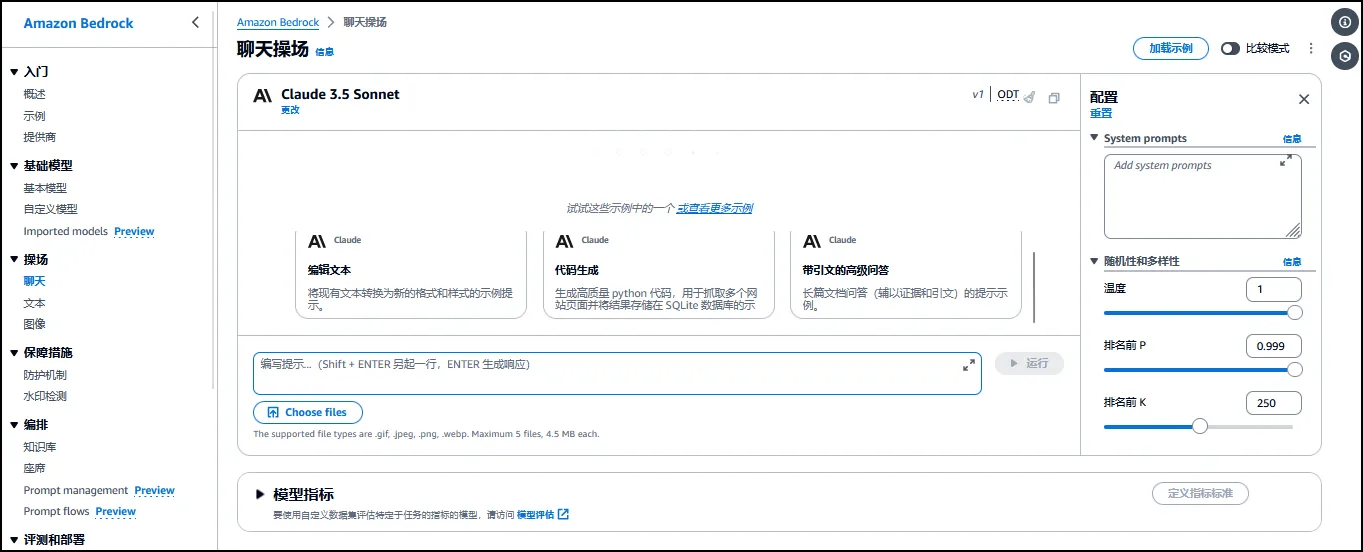Image resolution: width=1363 pixels, height=552 pixels.
Task: Click the info circle icon at top right
Action: (1345, 22)
